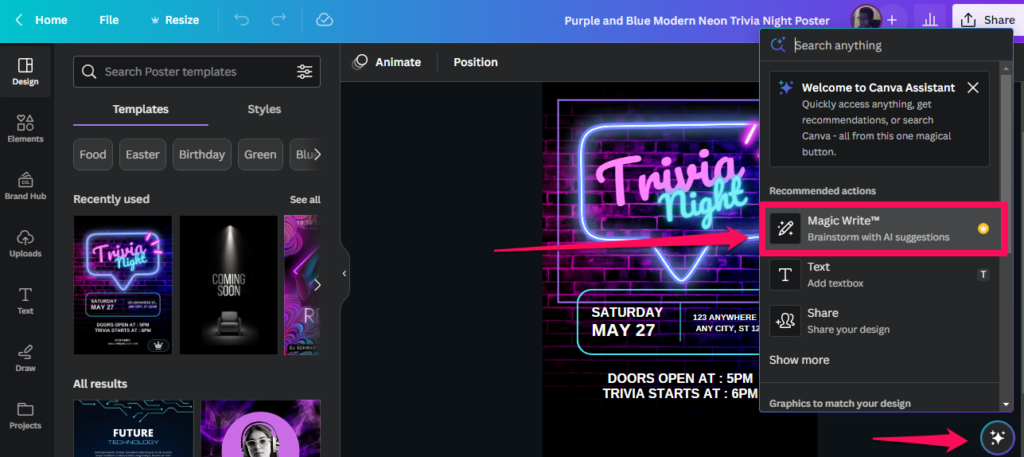This screenshot has height=457, width=1024.
Task: Show next recently used templates with the arrow
Action: coord(317,285)
